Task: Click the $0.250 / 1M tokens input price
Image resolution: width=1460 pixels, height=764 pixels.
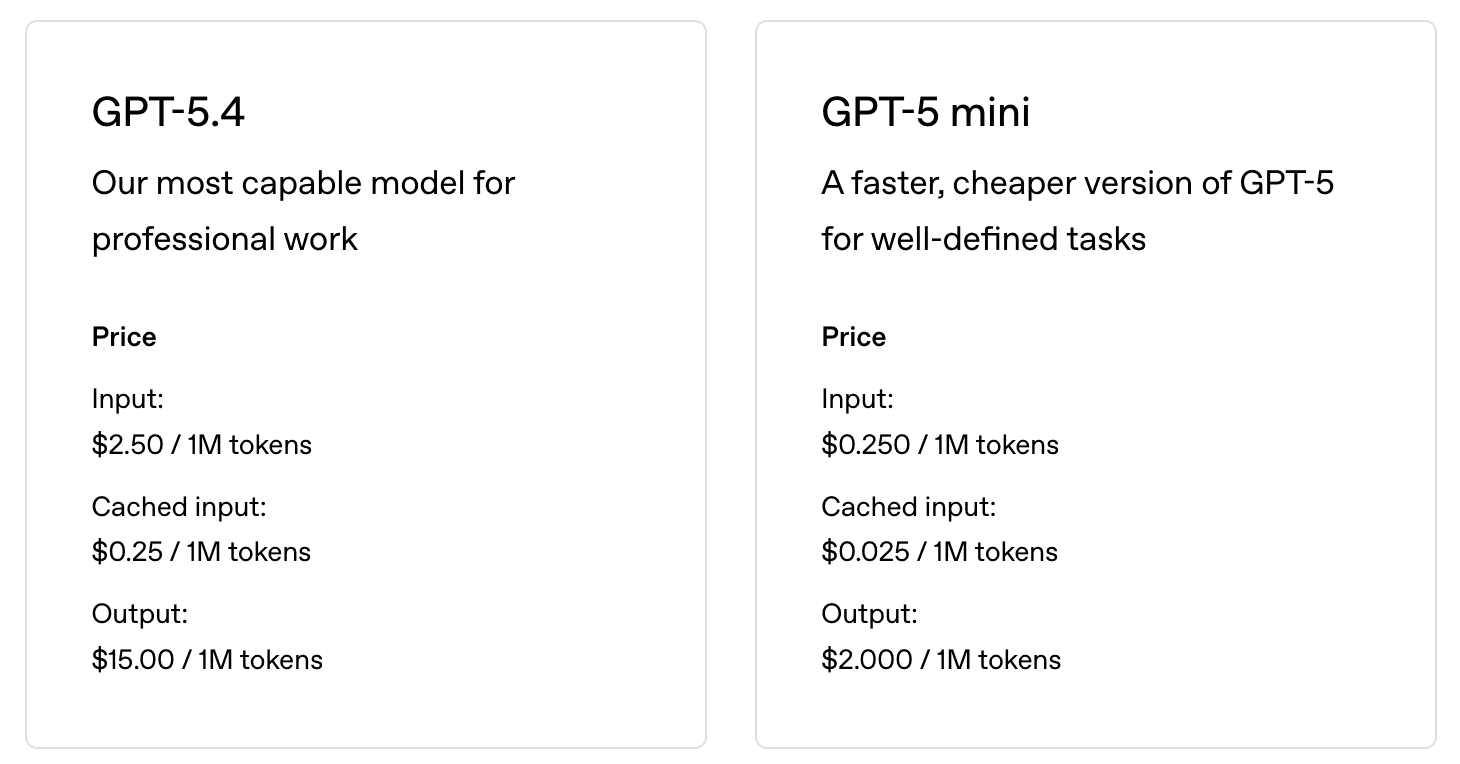Action: pyautogui.click(x=940, y=444)
